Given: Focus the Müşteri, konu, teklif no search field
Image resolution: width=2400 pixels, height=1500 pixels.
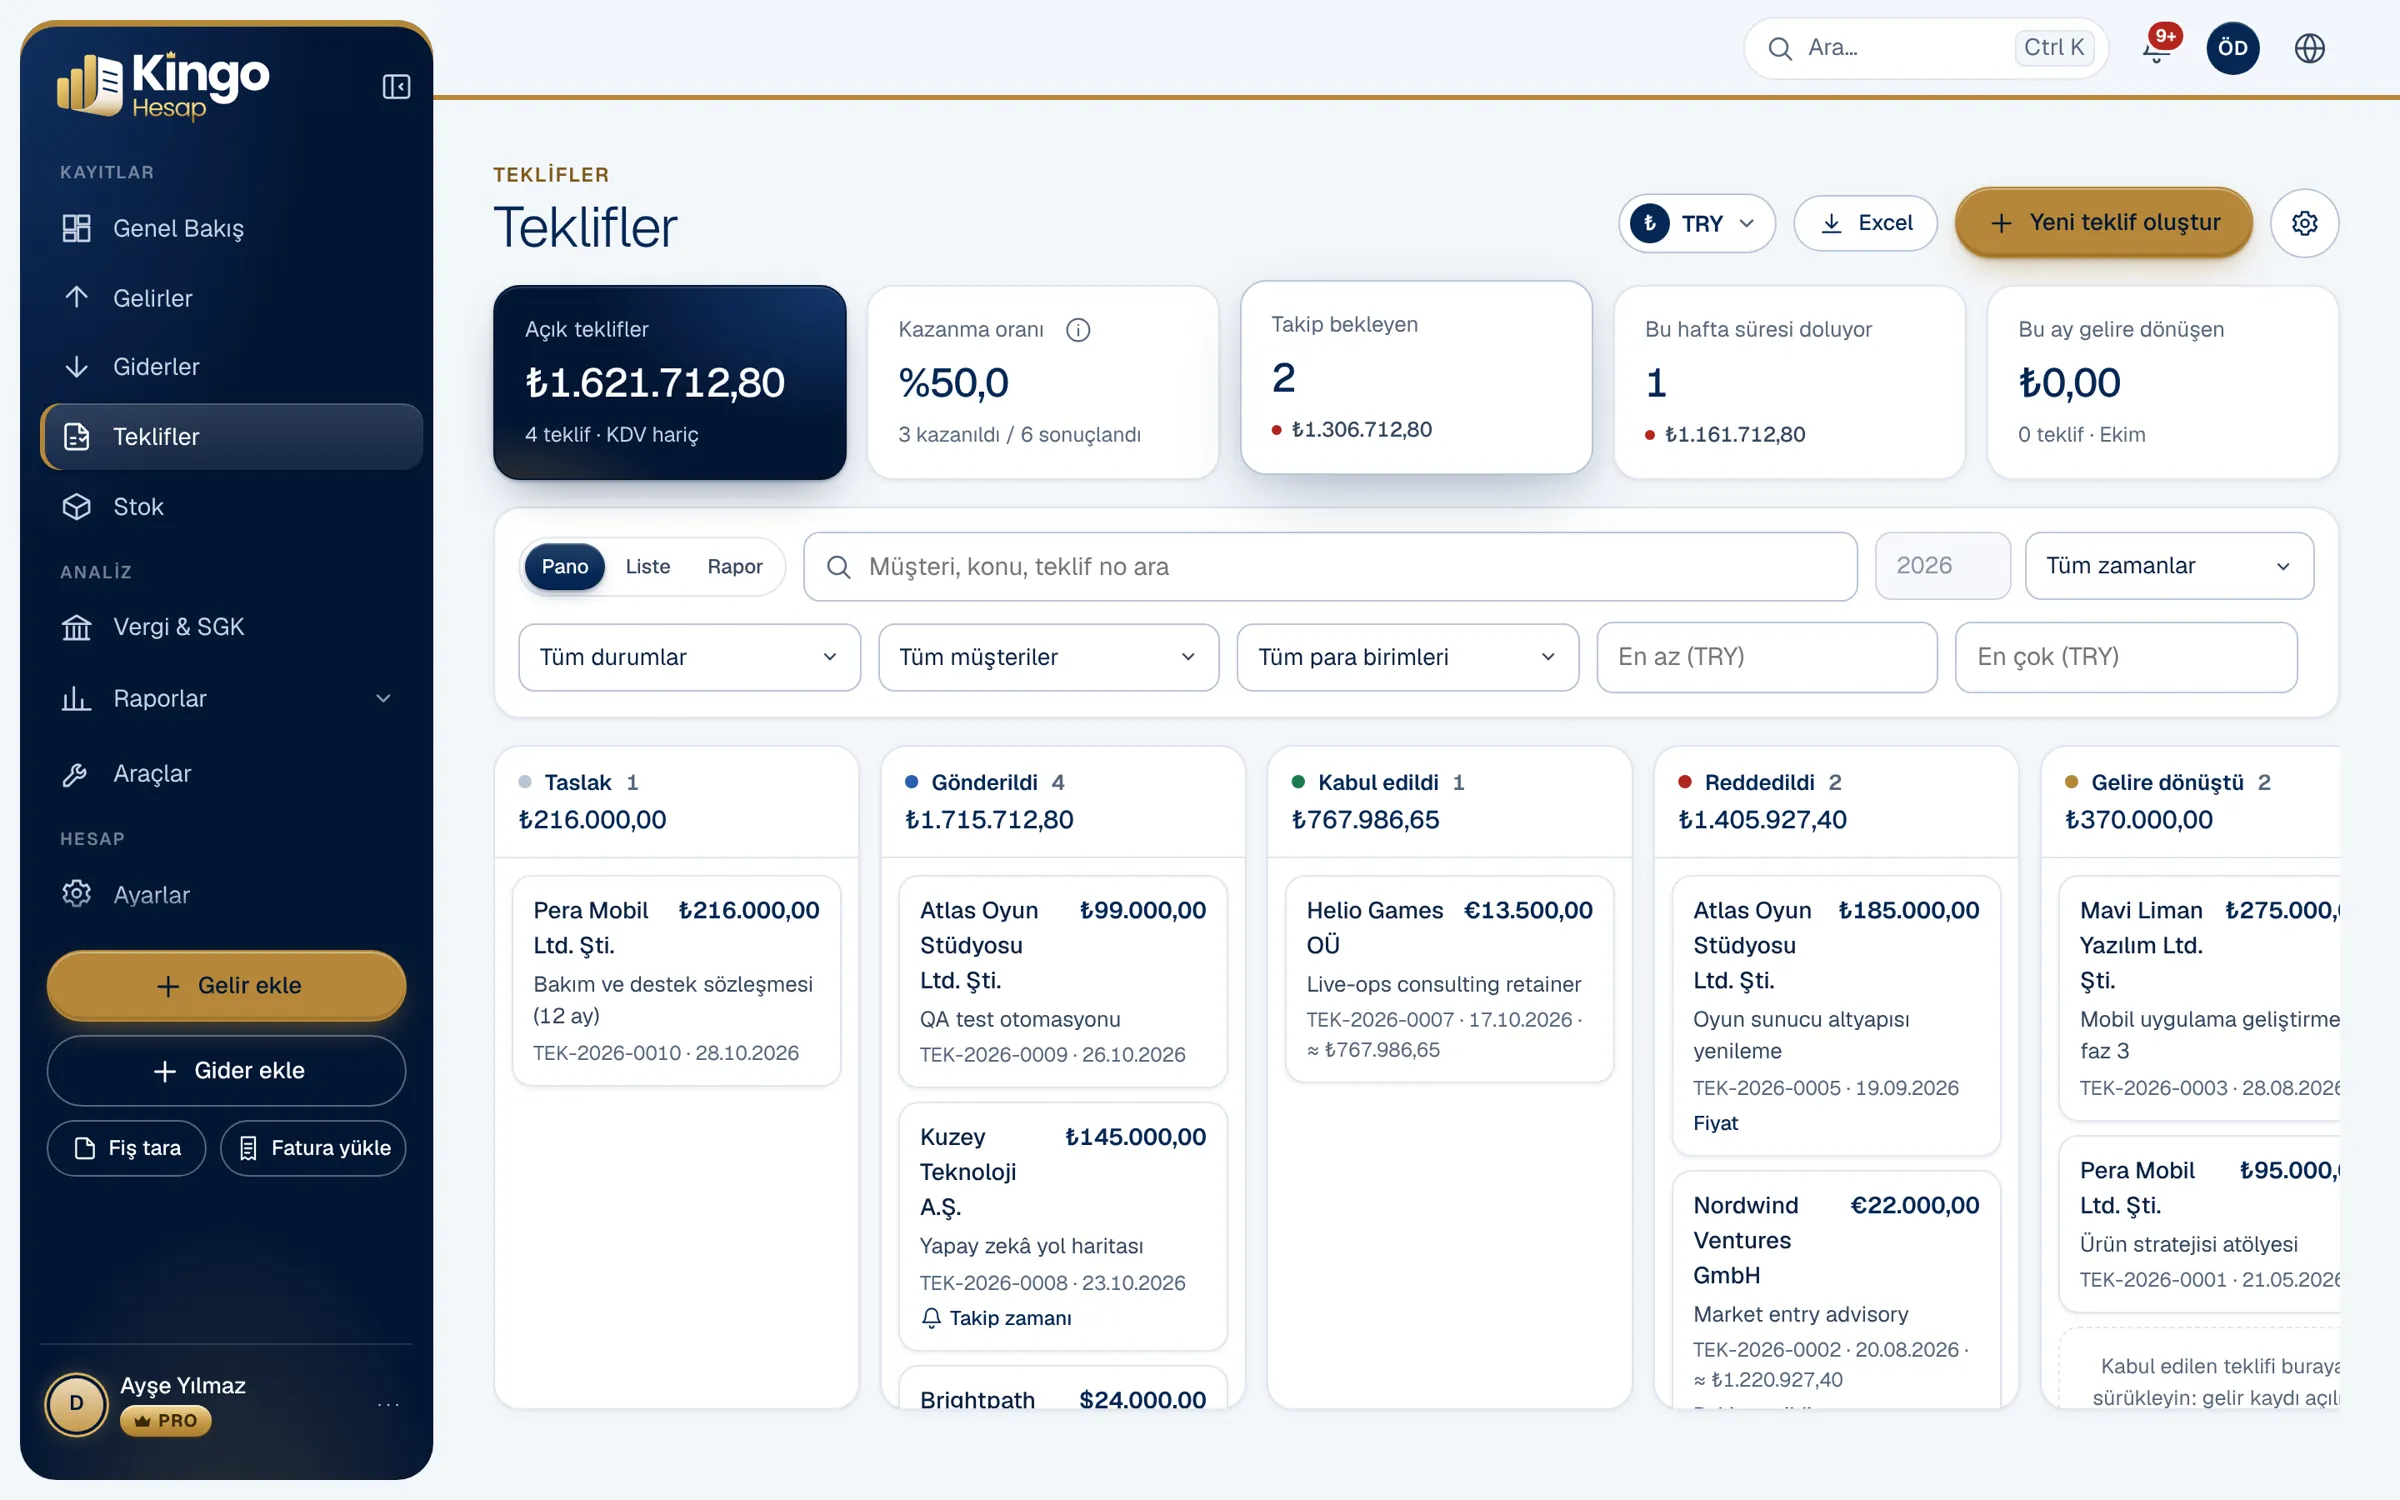Looking at the screenshot, I should point(1330,567).
